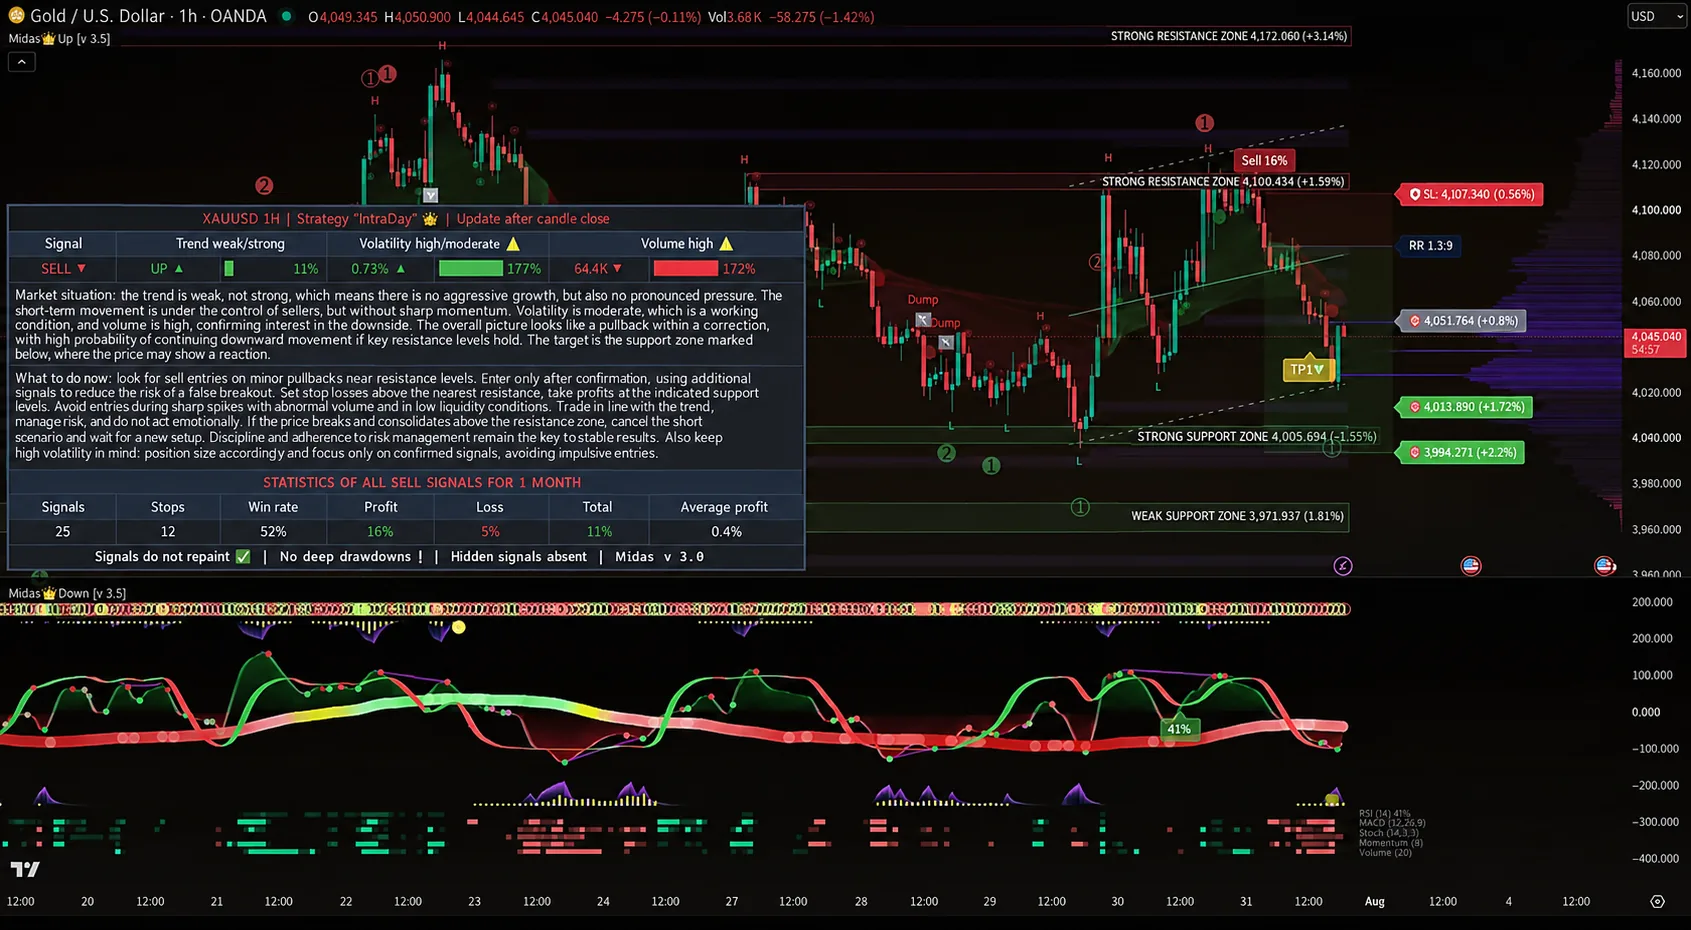Click the Aug label on time axis
The width and height of the screenshot is (1691, 930).
[1375, 902]
